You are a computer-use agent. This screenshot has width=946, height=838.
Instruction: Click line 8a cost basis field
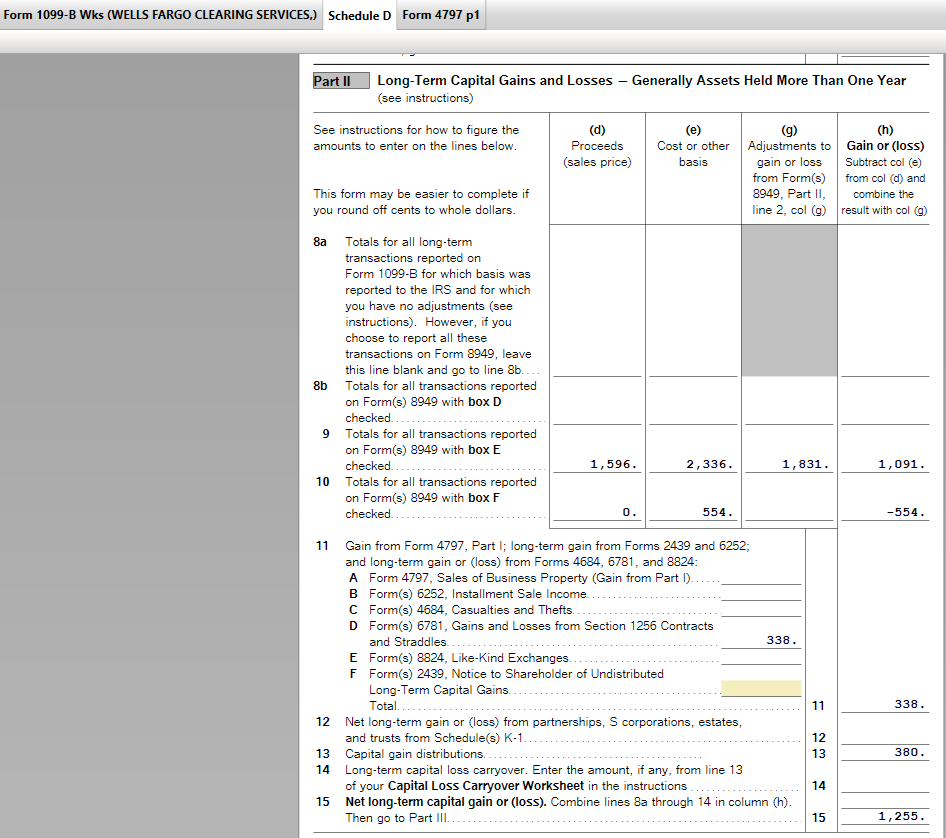point(693,369)
